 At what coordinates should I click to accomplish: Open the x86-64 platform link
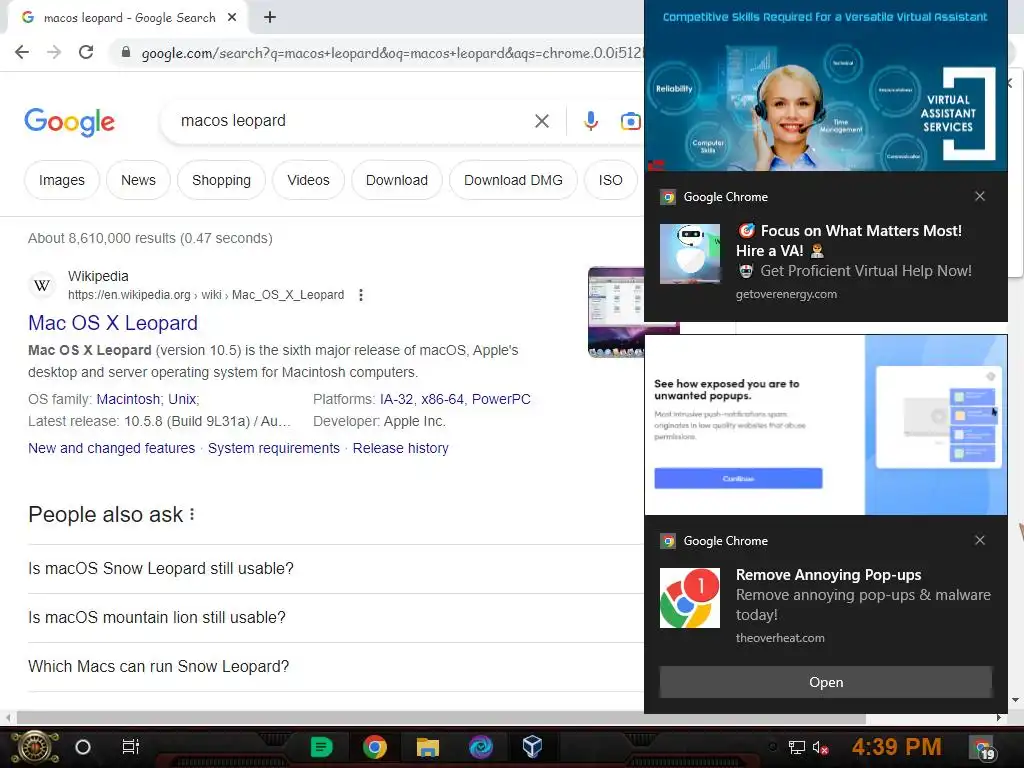(x=442, y=399)
